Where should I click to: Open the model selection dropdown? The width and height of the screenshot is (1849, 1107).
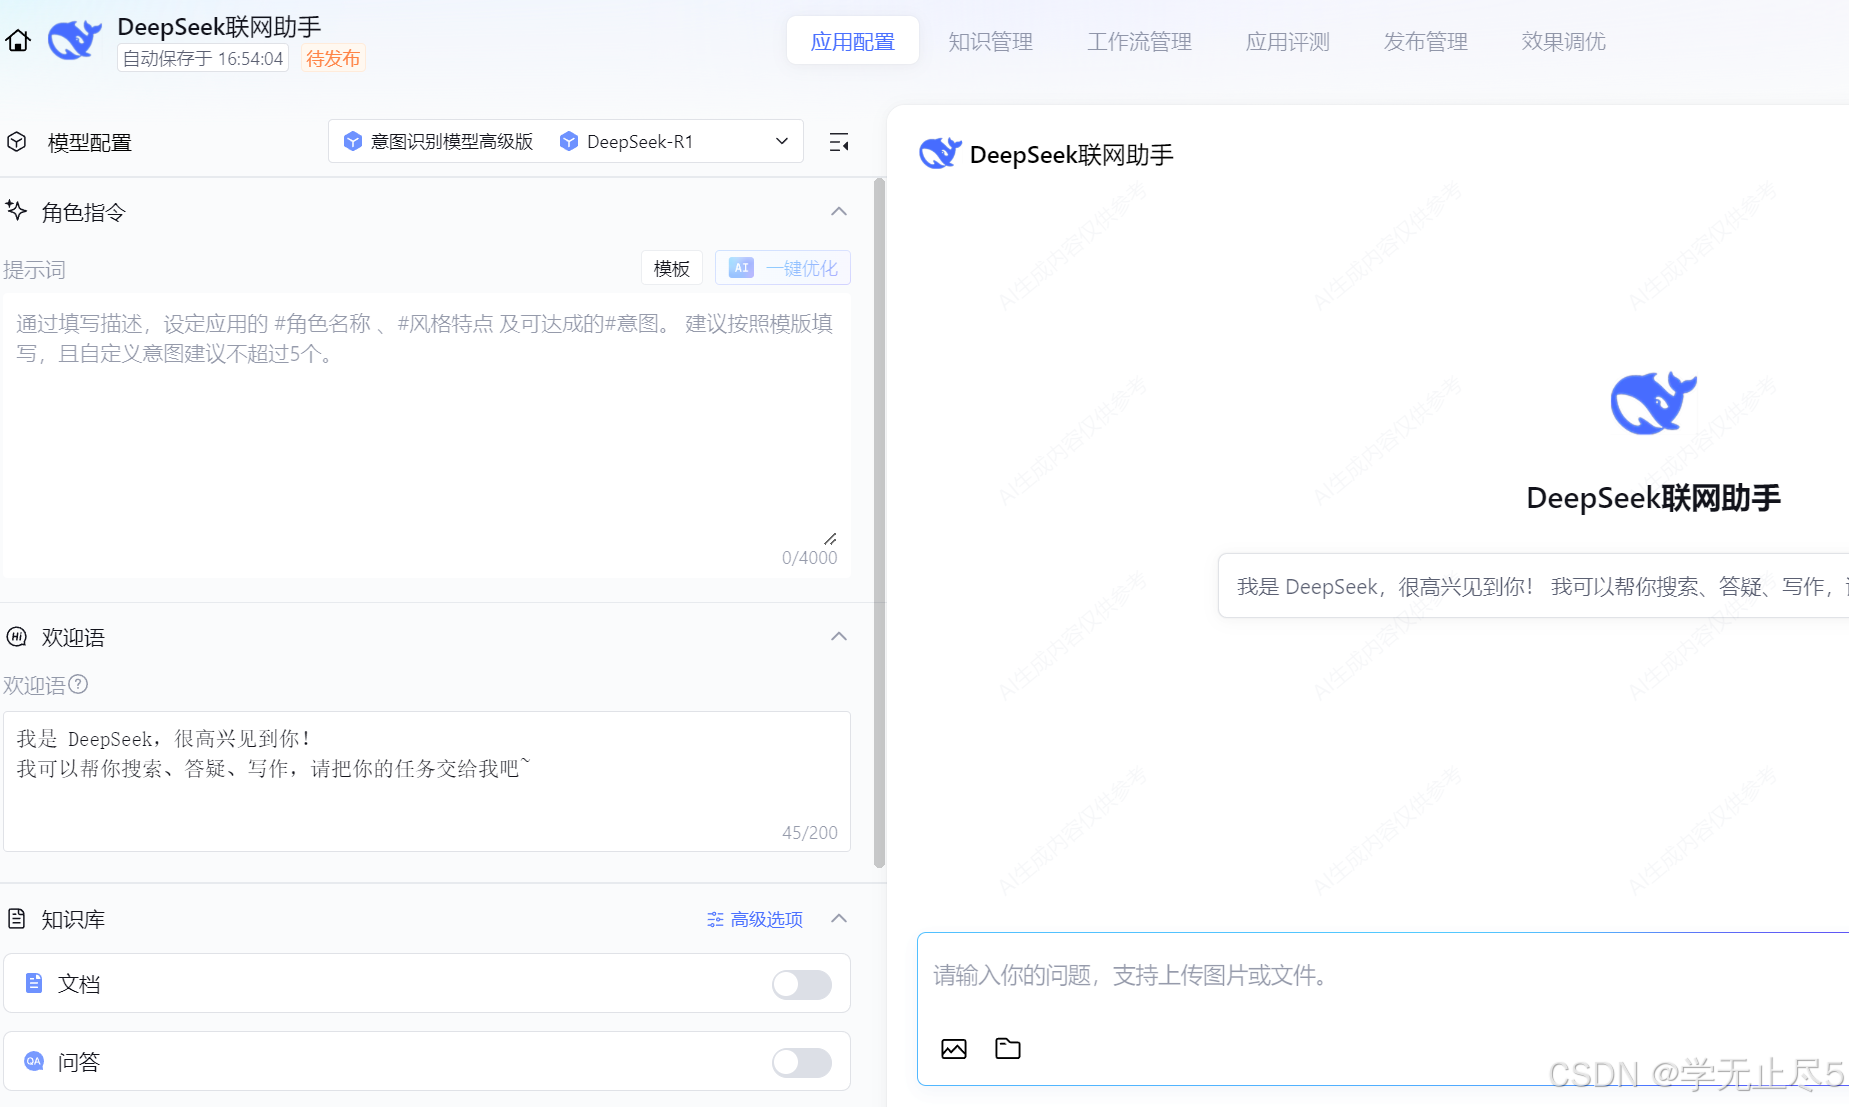566,141
